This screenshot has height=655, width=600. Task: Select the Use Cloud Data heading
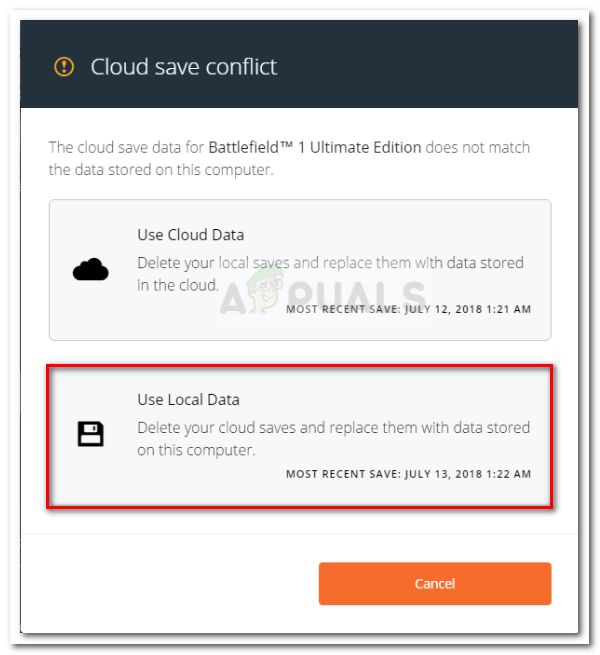(x=190, y=235)
